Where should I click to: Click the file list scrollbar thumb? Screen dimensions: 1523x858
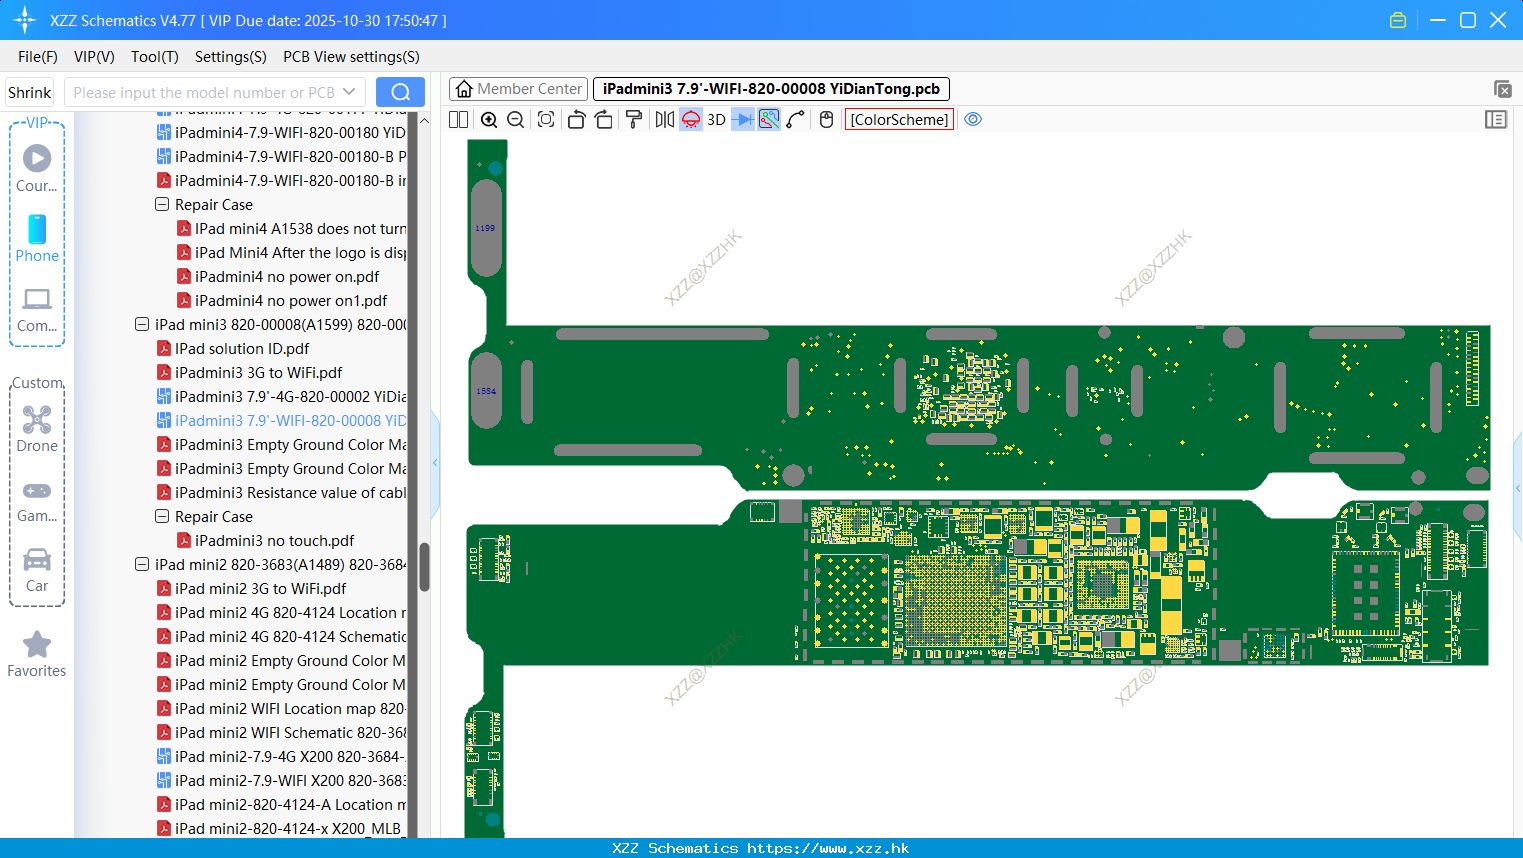[x=424, y=567]
